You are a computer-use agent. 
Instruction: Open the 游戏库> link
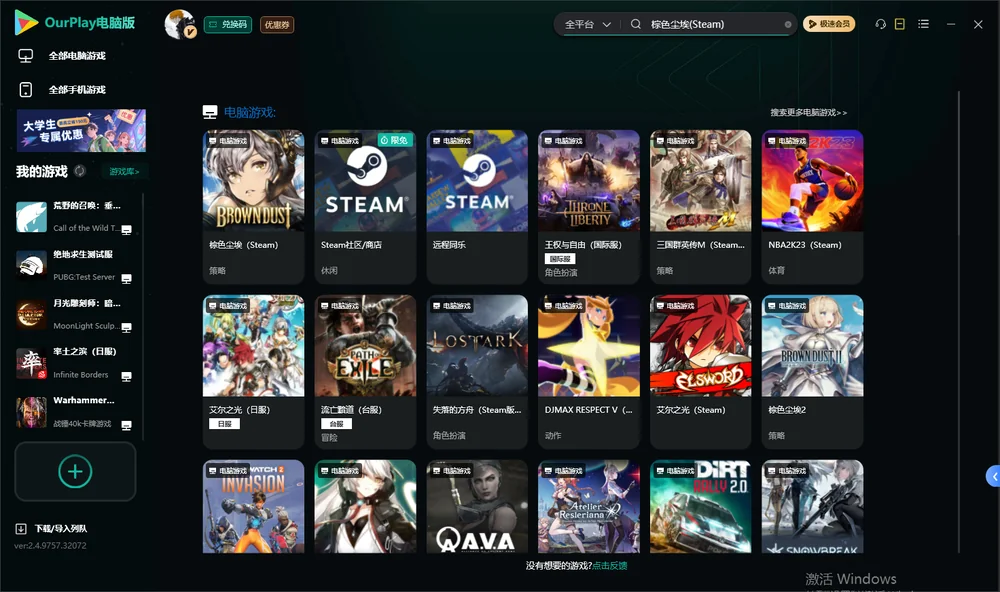[x=124, y=172]
